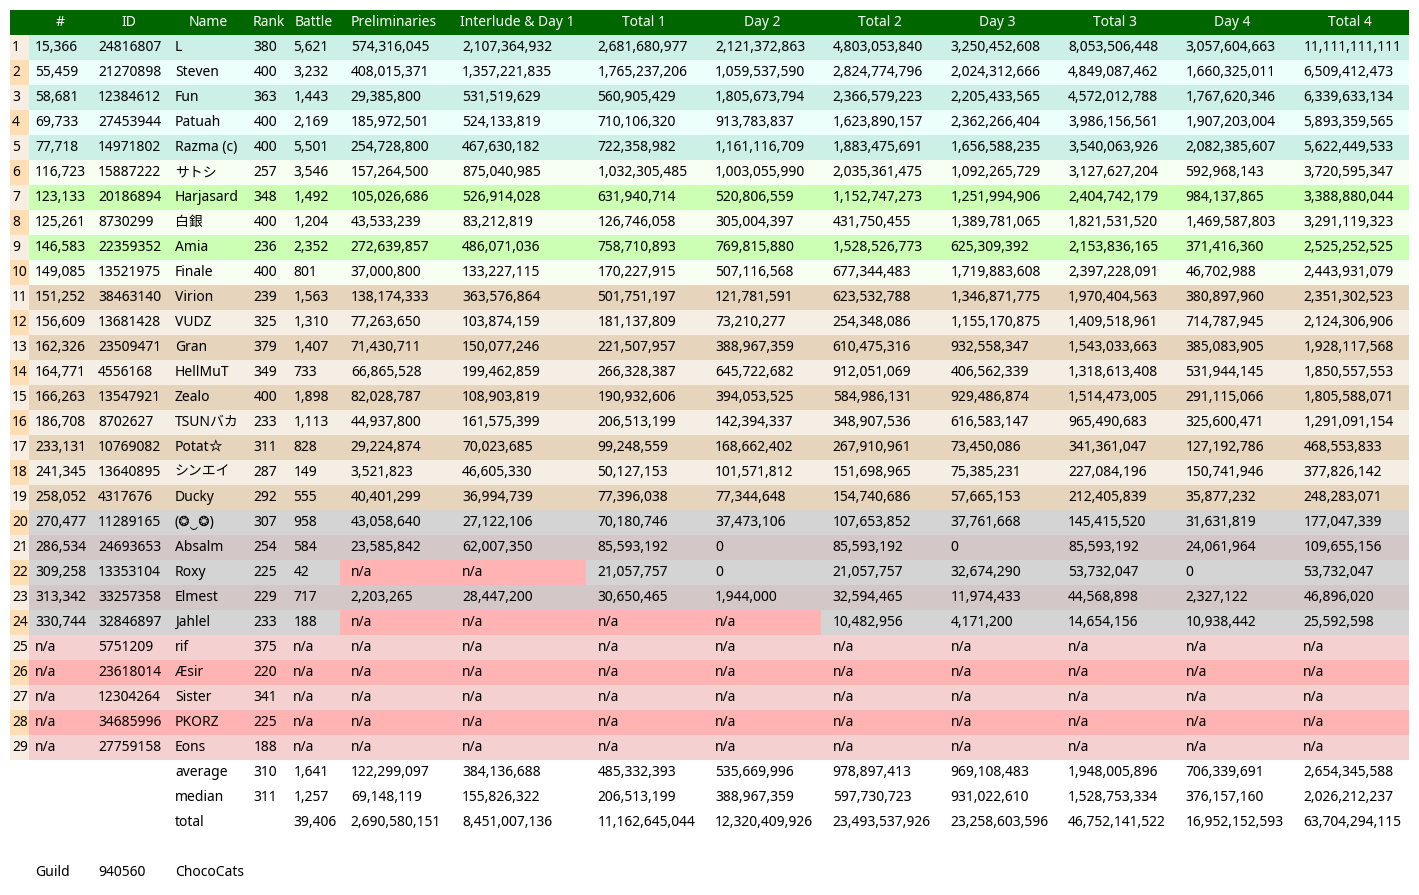This screenshot has height=895, width=1419.
Task: Click the average row label
Action: pyautogui.click(x=201, y=771)
